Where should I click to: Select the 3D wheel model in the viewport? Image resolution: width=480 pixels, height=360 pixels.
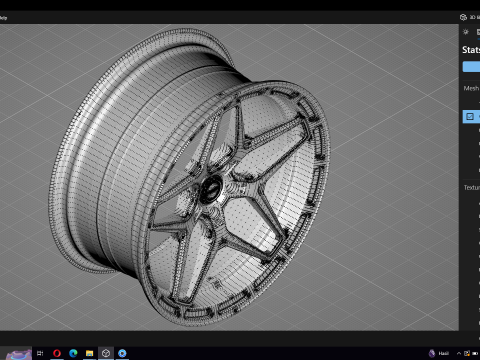click(189, 177)
